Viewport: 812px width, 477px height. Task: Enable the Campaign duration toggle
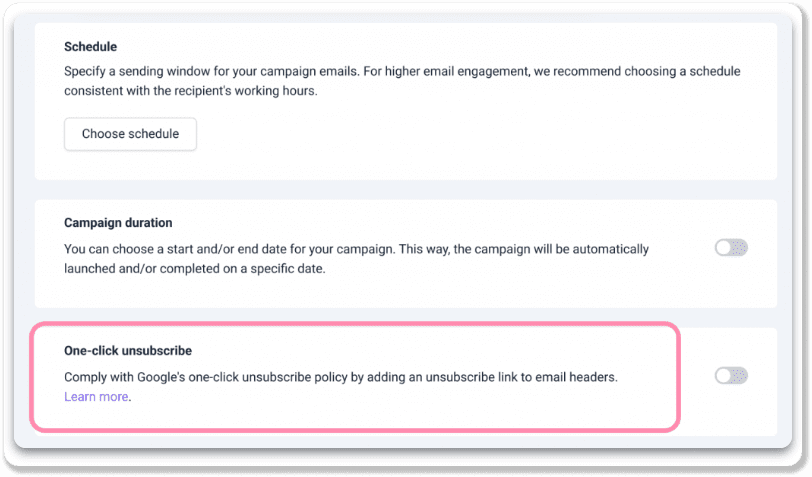[x=731, y=248]
